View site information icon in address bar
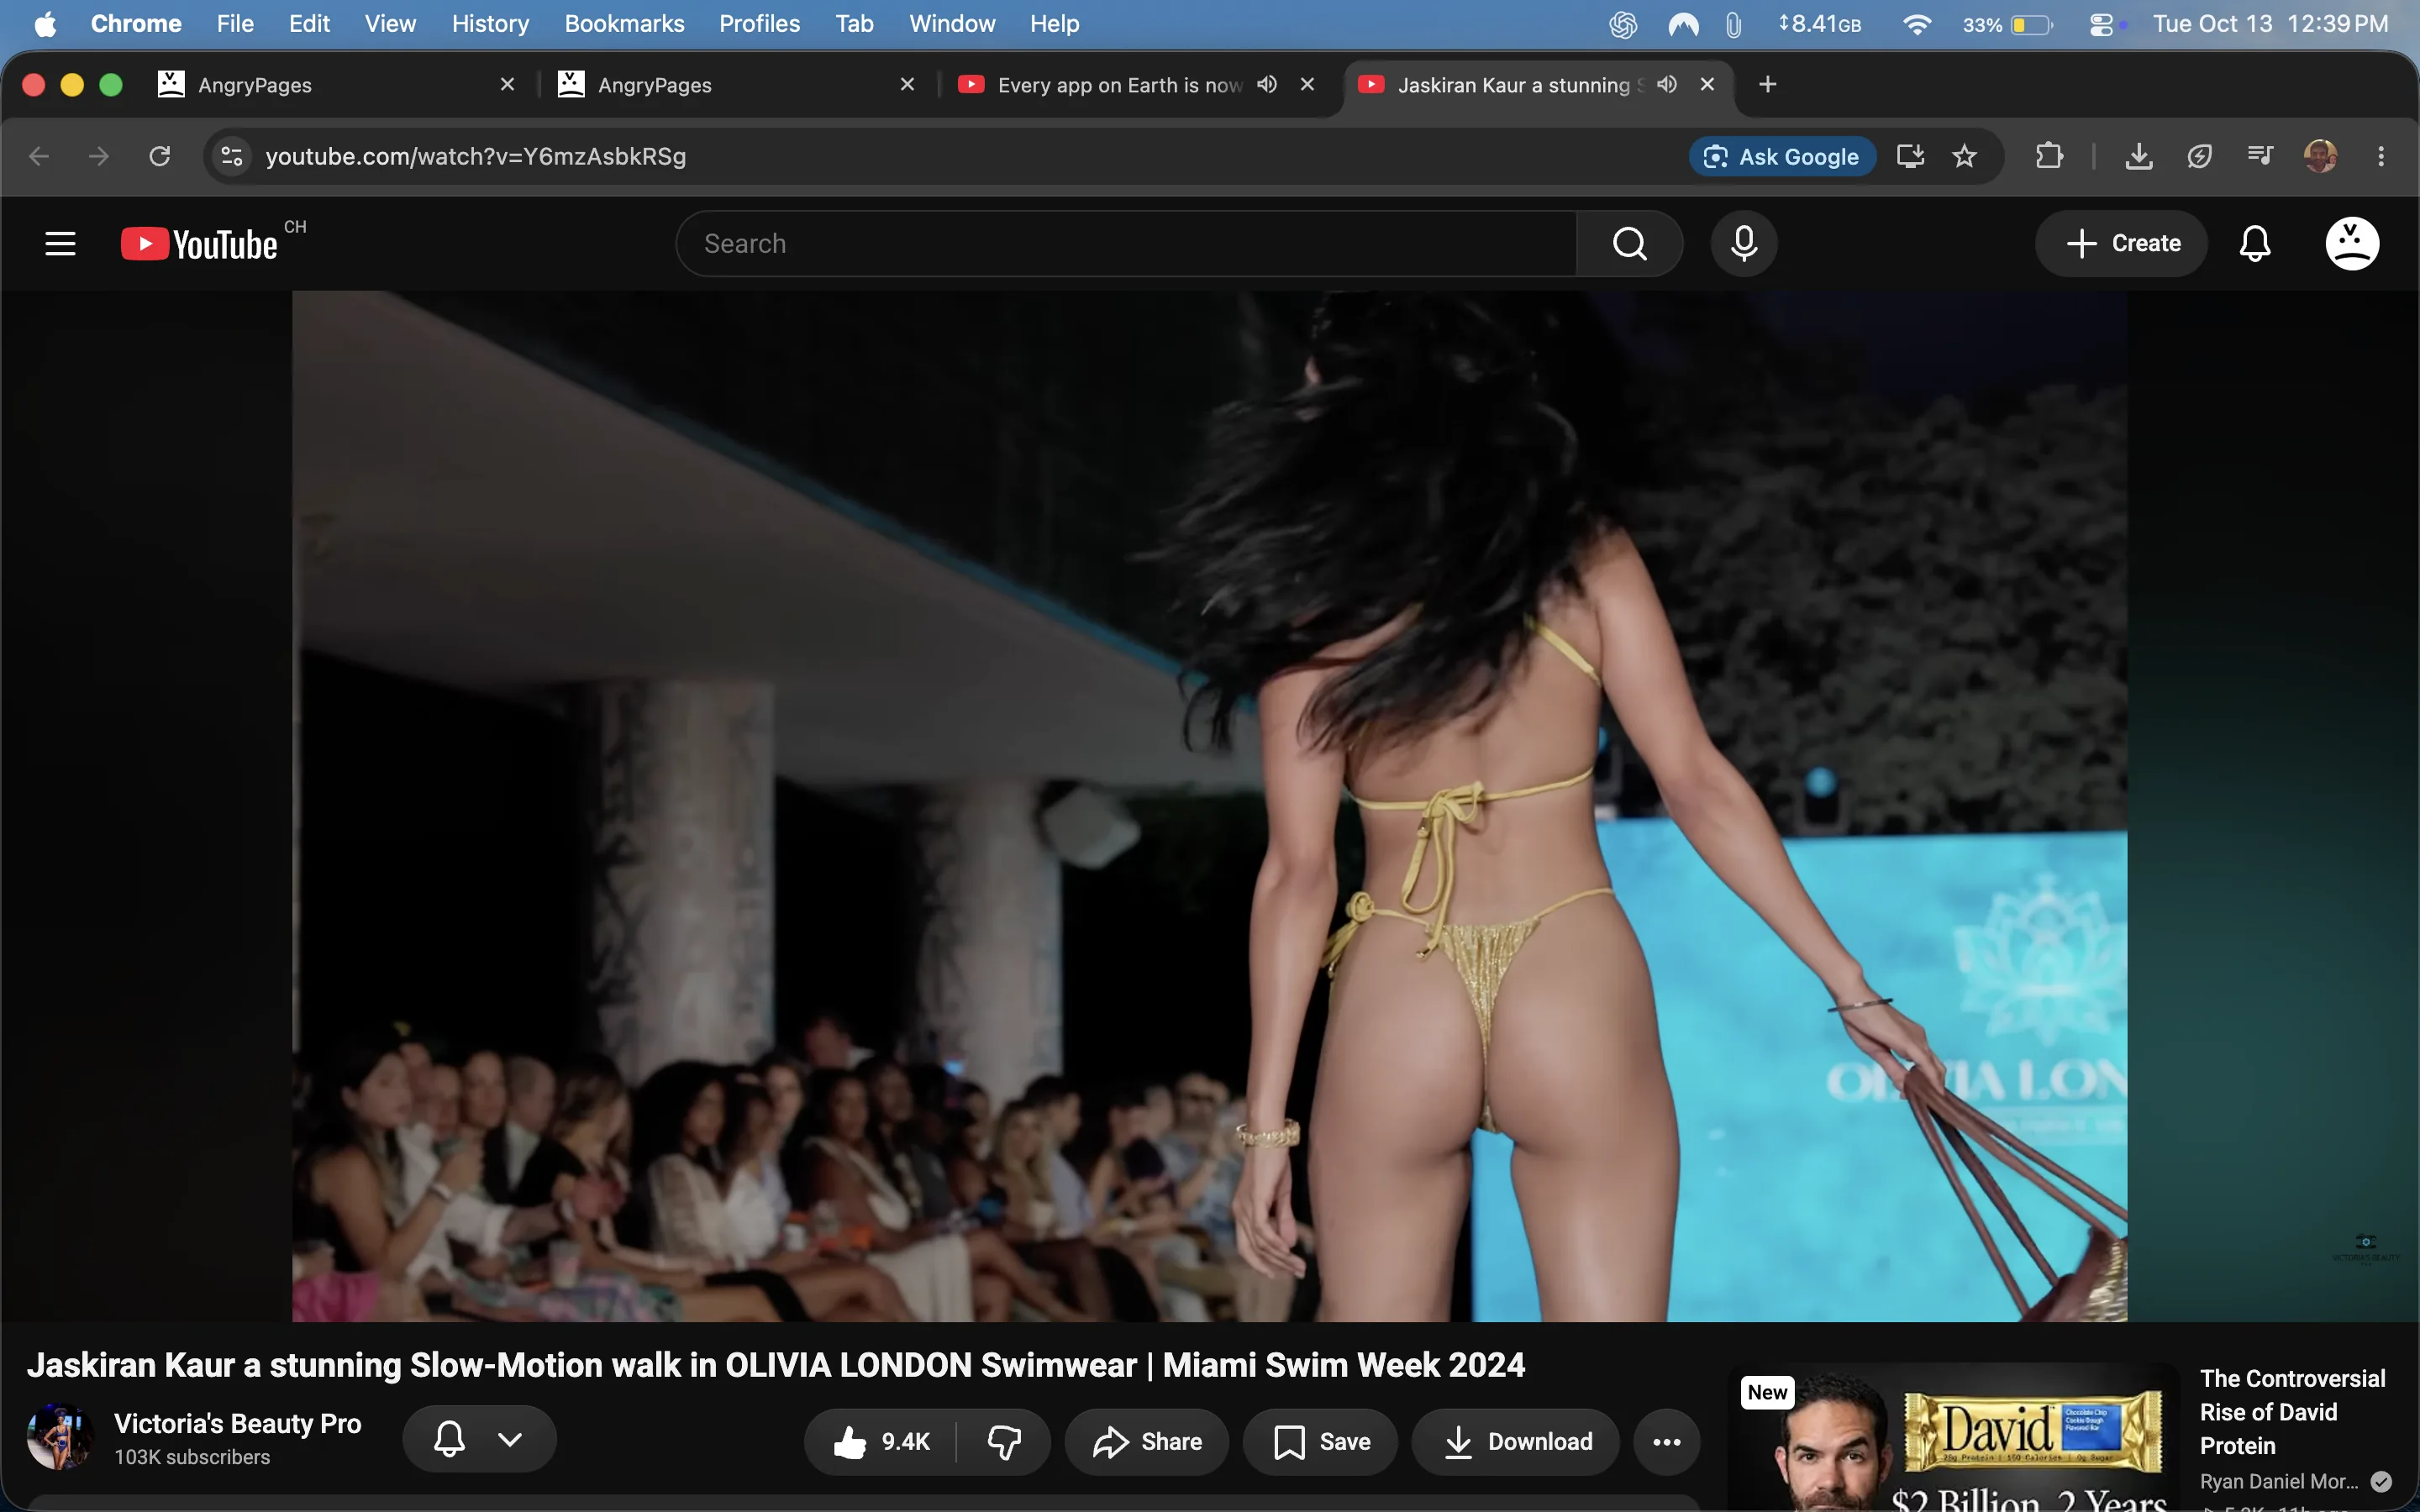Screen dimensions: 2420x1512 point(232,156)
